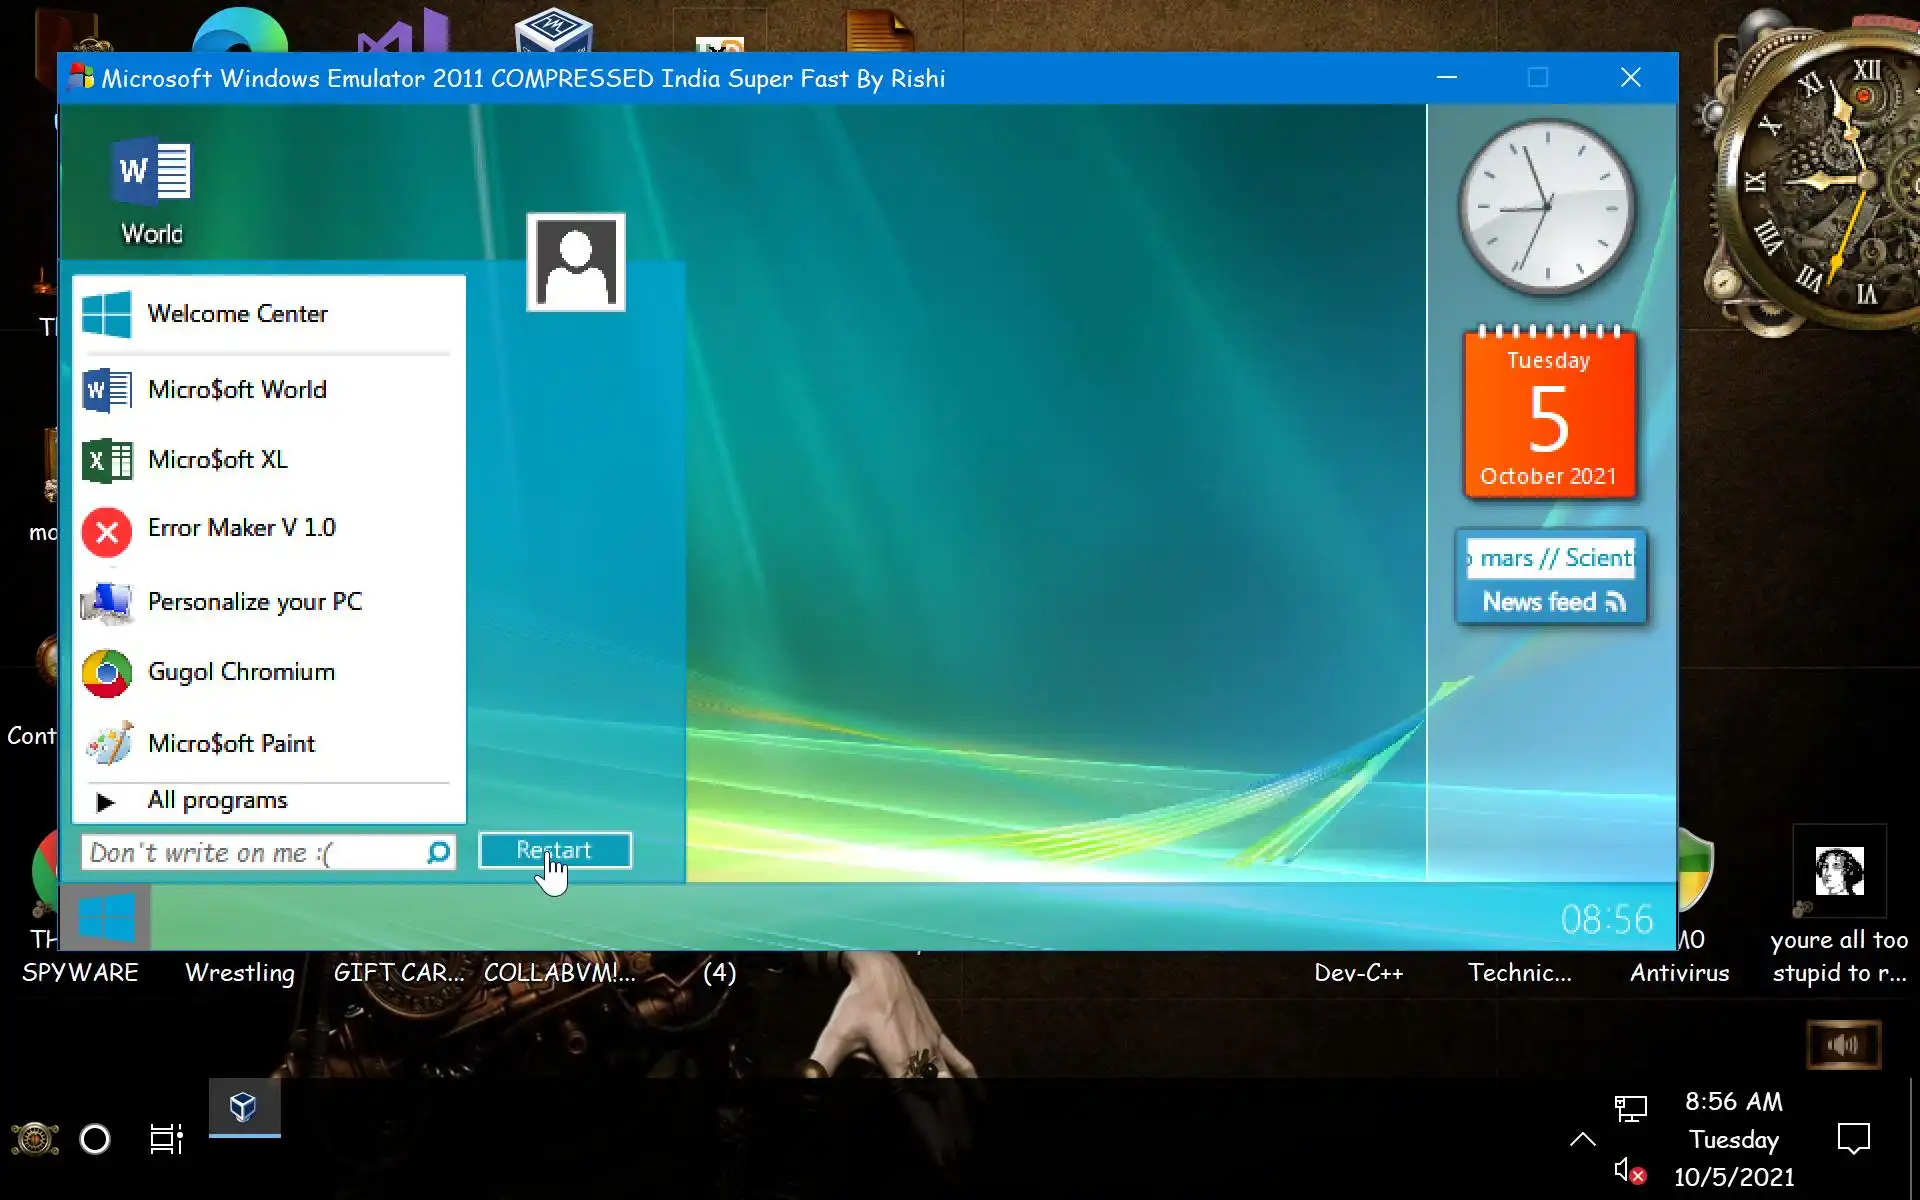The width and height of the screenshot is (1920, 1200).
Task: Click the emulator Start button
Action: pos(106,917)
